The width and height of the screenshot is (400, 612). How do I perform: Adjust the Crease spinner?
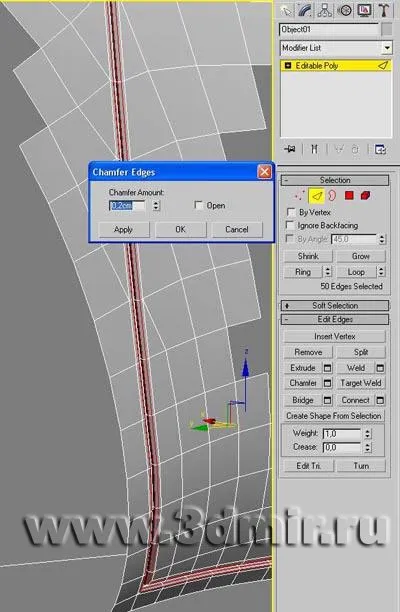click(x=368, y=448)
